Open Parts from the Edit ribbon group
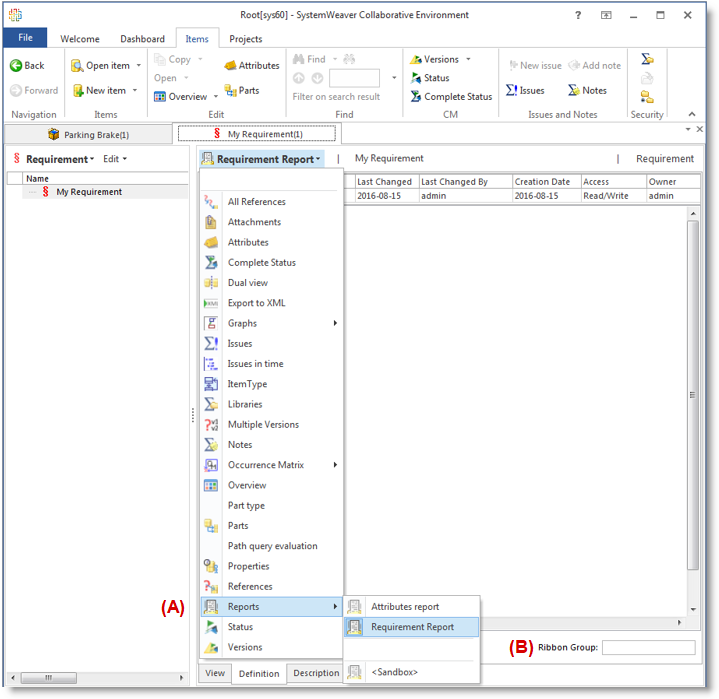This screenshot has width=719, height=699. (x=242, y=90)
